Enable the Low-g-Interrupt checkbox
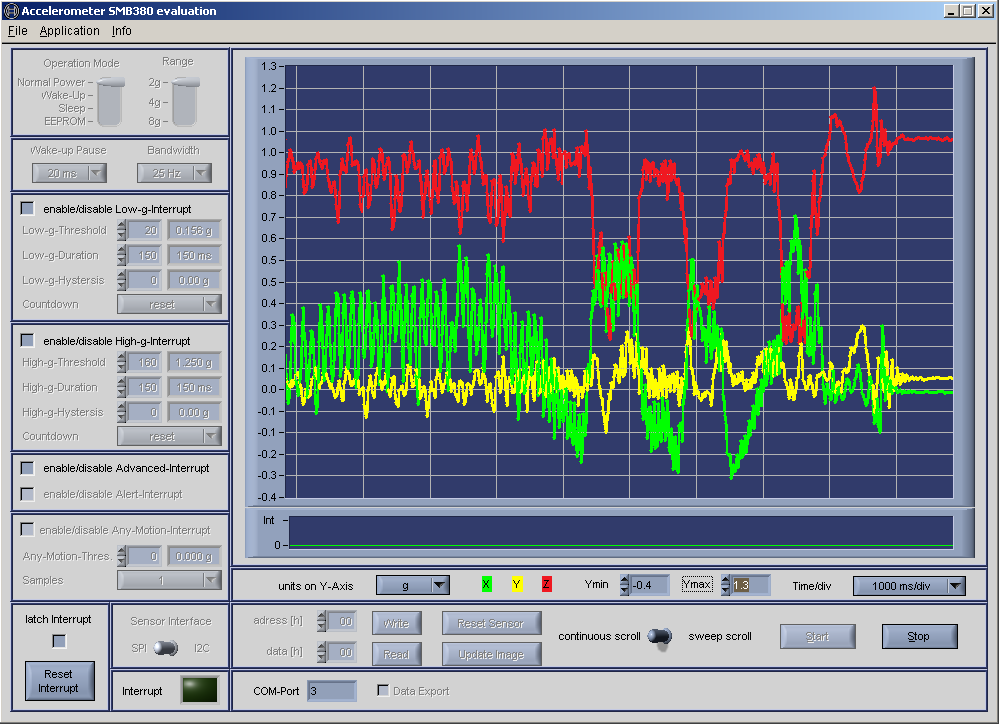 [x=27, y=208]
